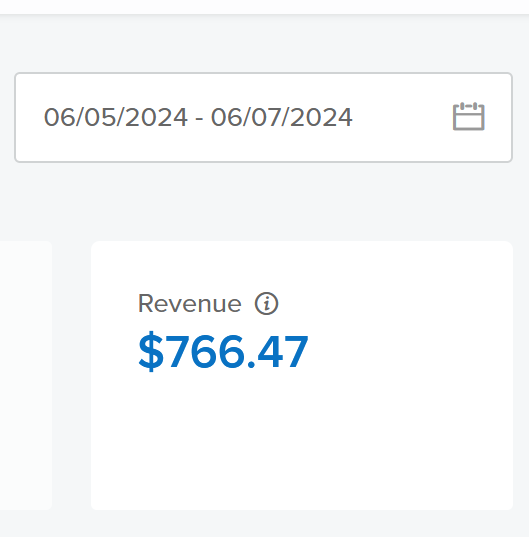Click the year 2024 in the start date
Image resolution: width=529 pixels, height=537 pixels.
coord(156,117)
